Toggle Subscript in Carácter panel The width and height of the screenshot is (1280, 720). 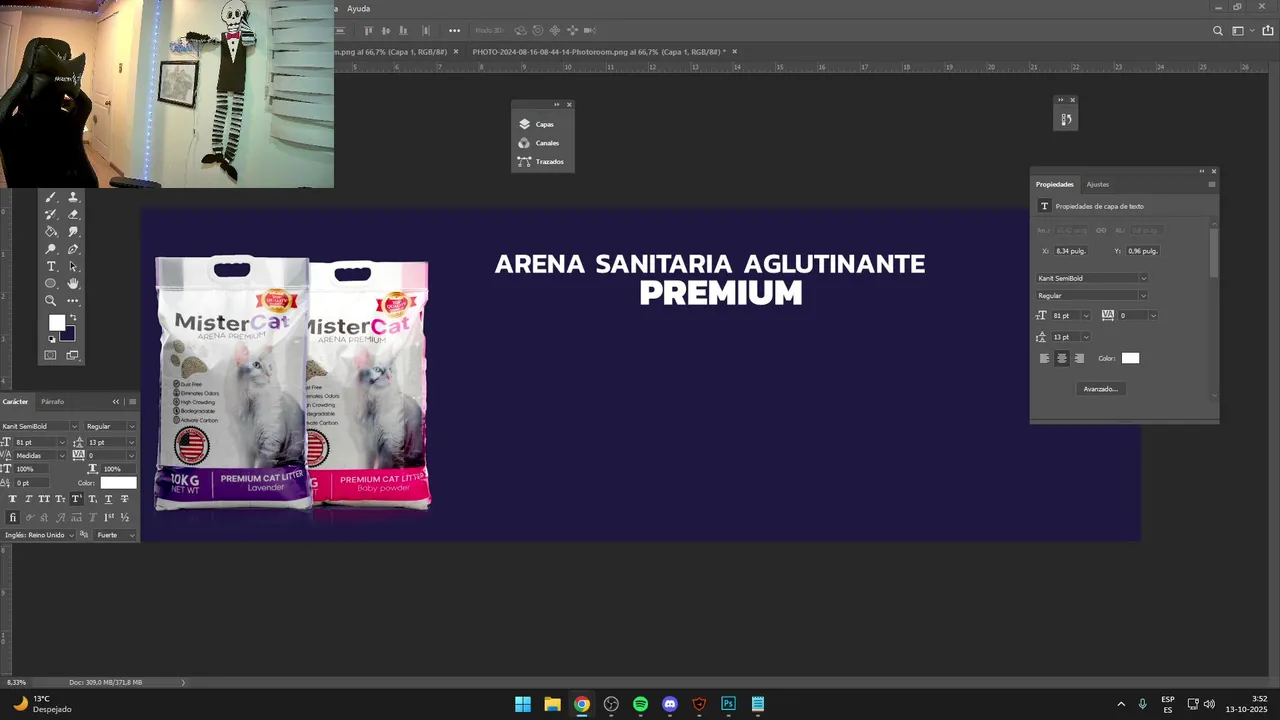93,499
